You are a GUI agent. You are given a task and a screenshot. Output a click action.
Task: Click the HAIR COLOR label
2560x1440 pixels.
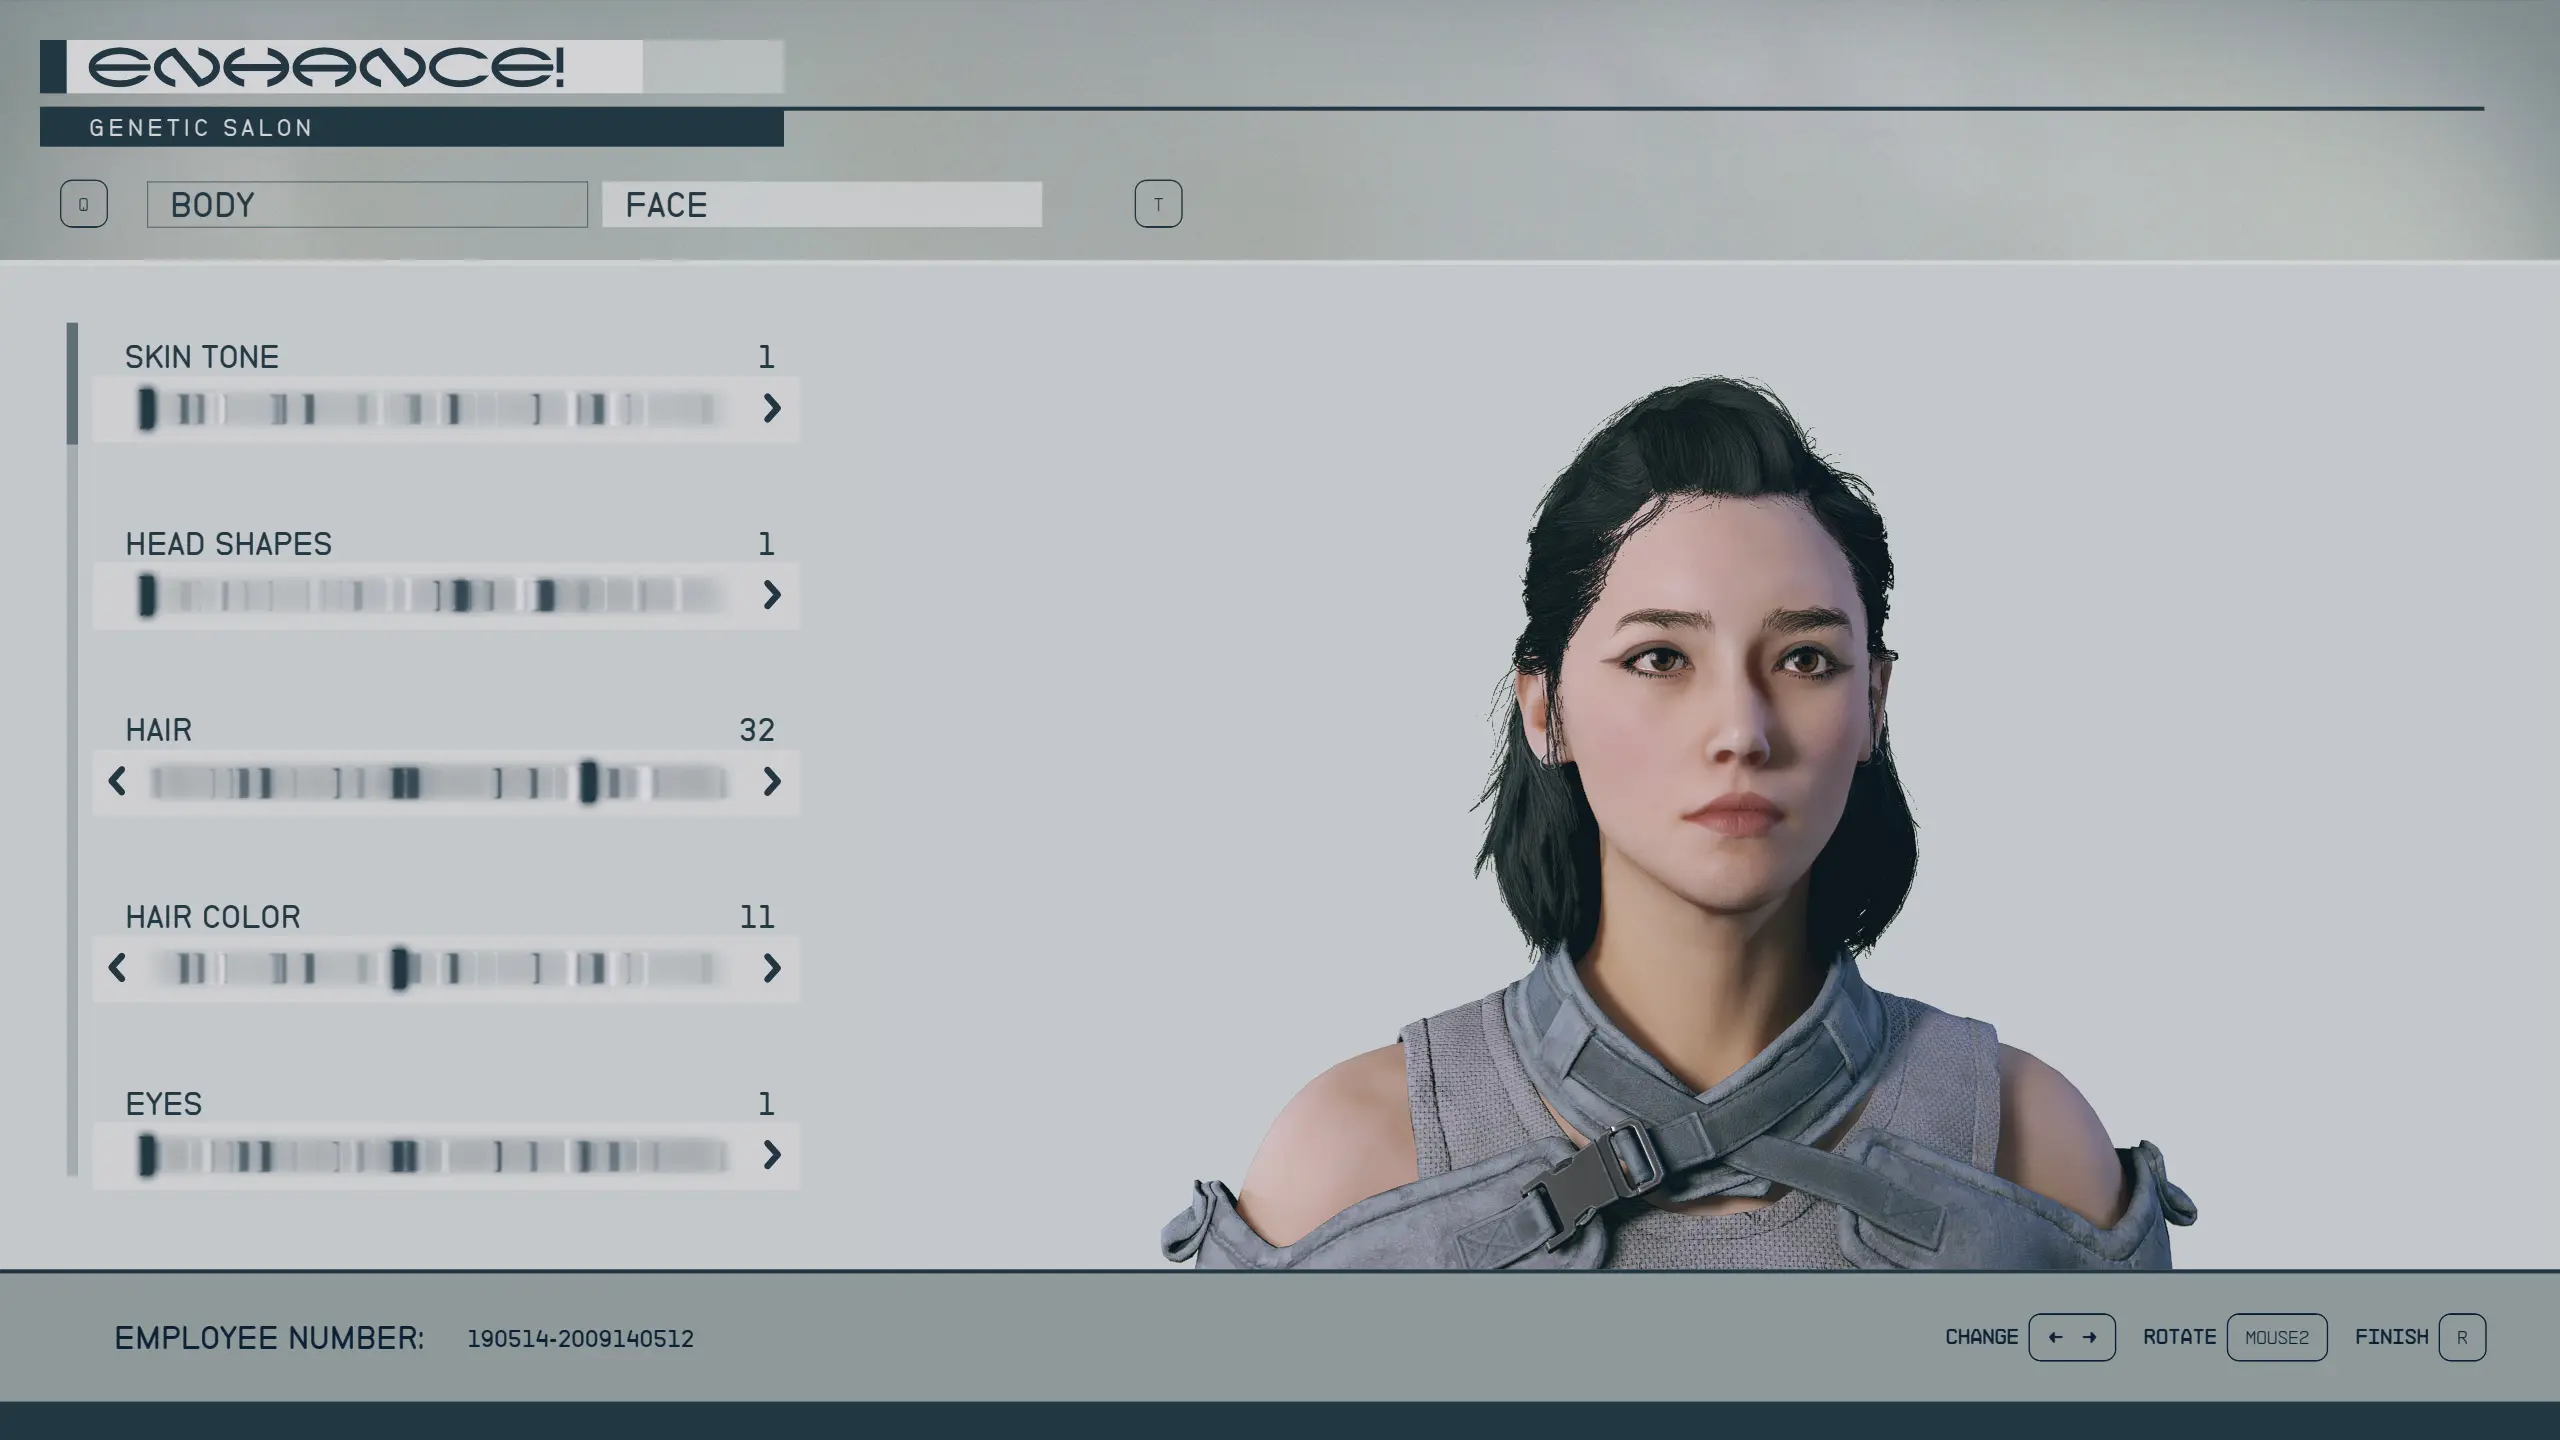click(x=213, y=917)
